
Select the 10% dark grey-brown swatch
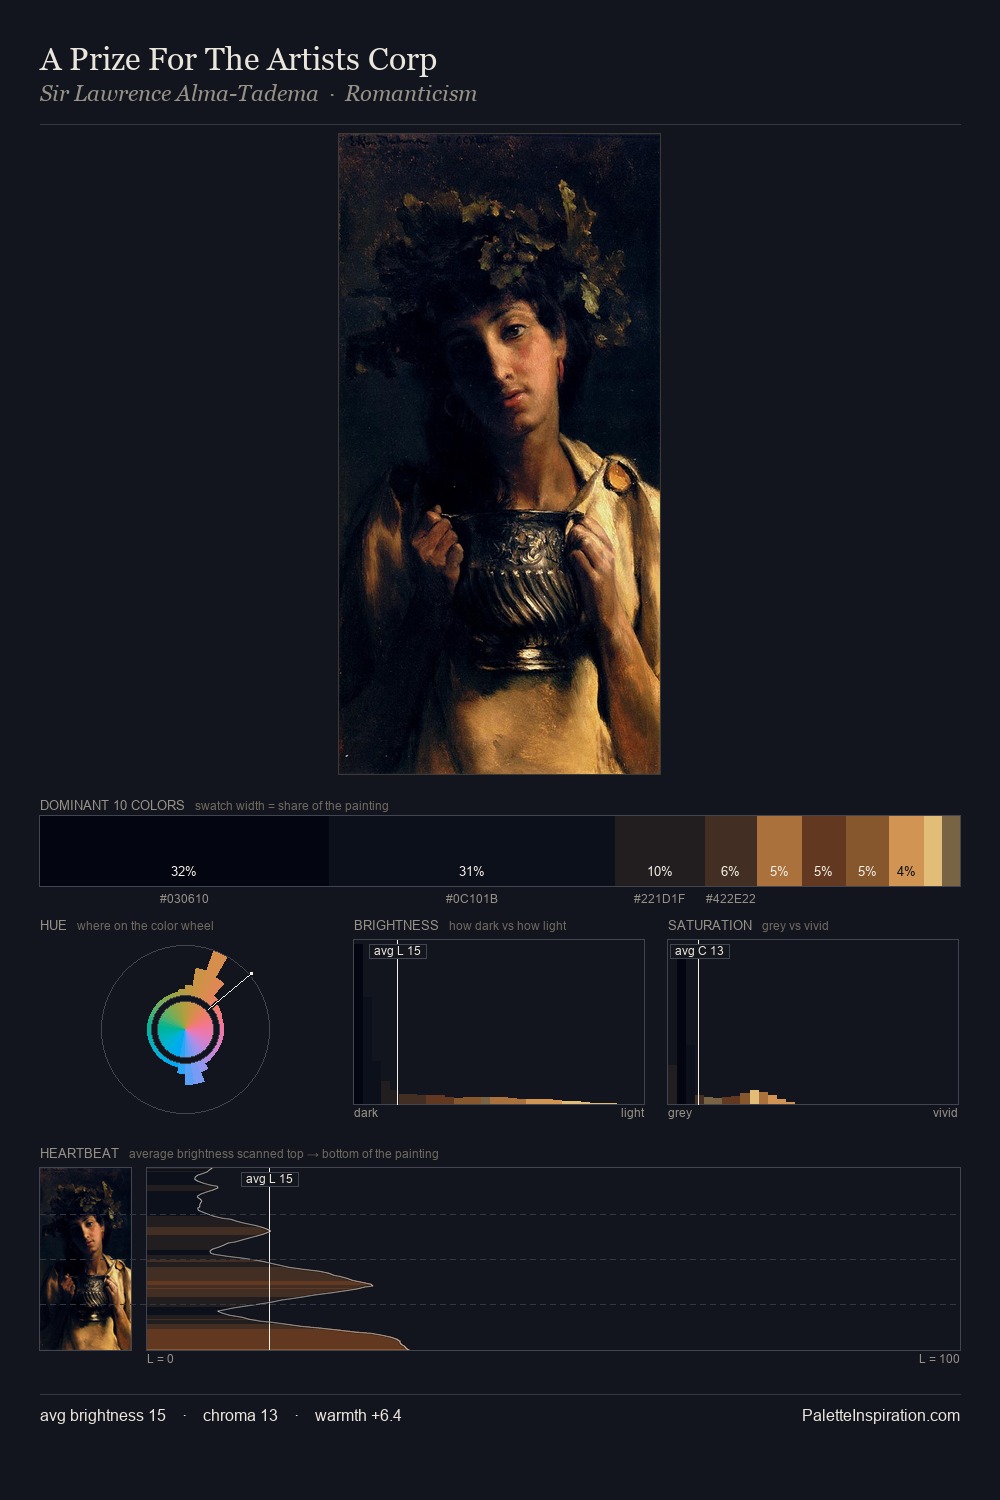pyautogui.click(x=660, y=851)
